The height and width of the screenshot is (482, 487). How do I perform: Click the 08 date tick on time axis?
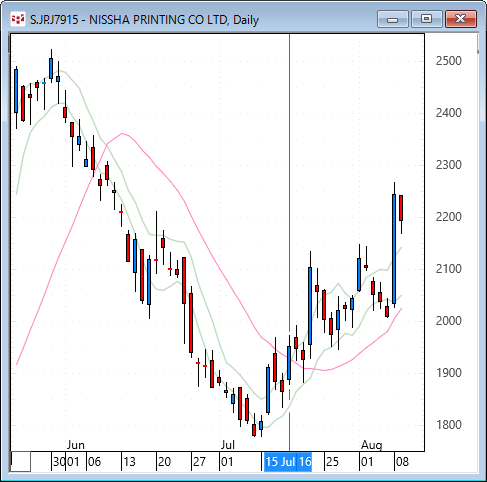[402, 462]
